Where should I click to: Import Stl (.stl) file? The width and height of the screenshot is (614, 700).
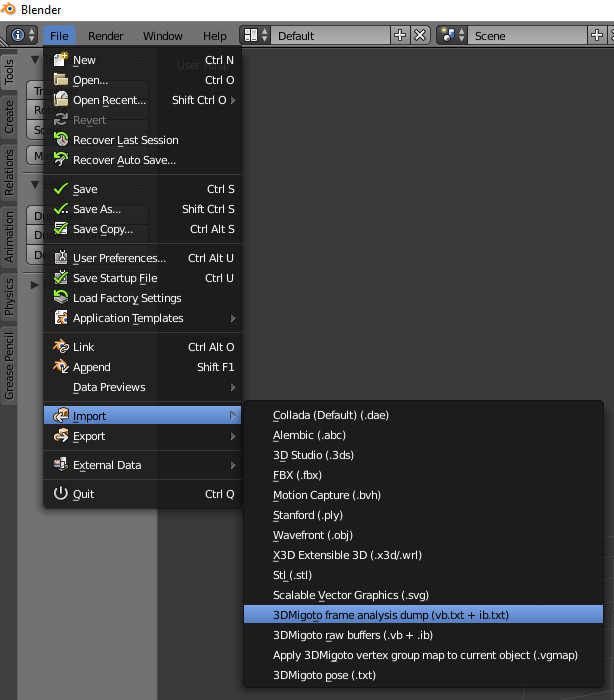point(423,575)
